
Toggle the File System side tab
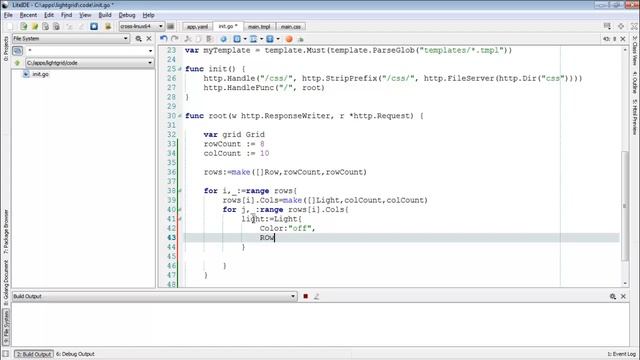click(x=6, y=327)
